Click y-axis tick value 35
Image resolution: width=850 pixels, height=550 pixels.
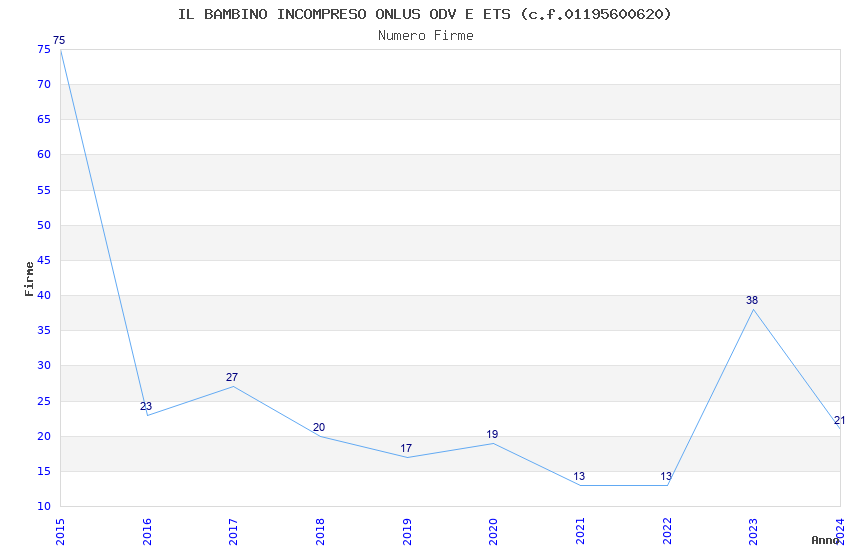point(44,330)
